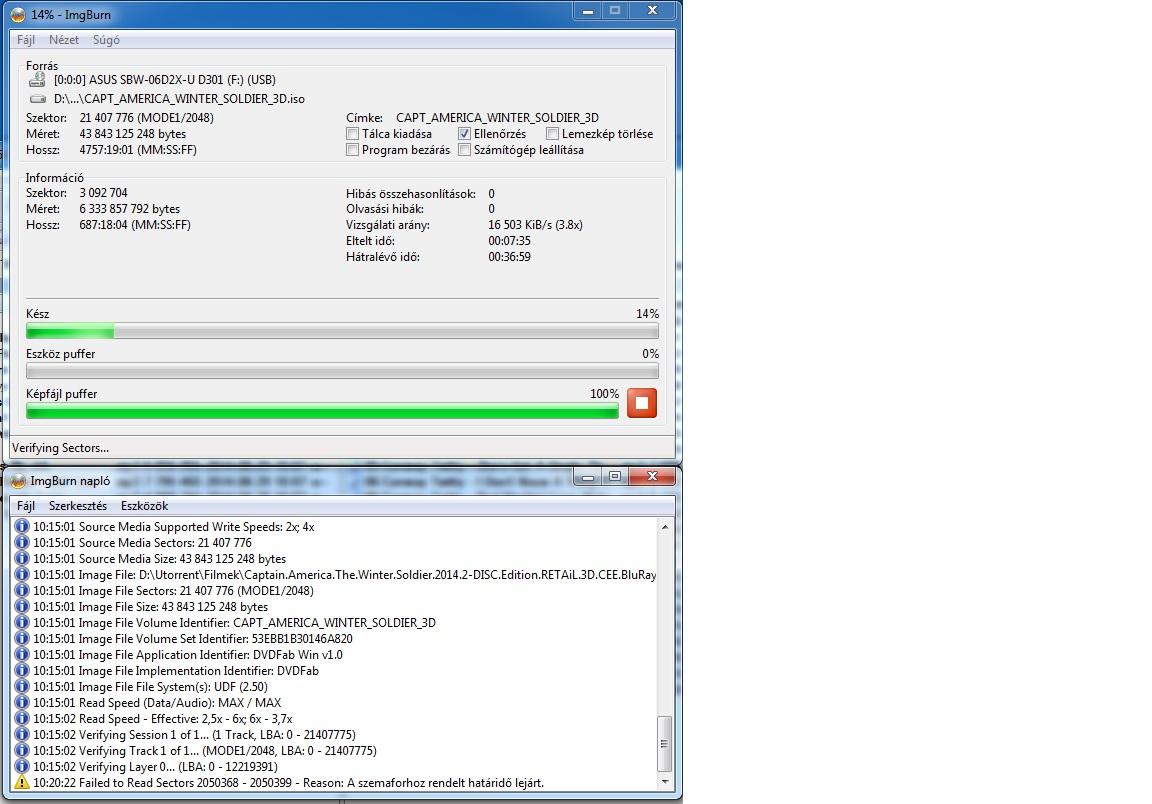This screenshot has width=1152, height=804.
Task: Select log line Image File Implementation Identifier
Action: pyautogui.click(x=176, y=670)
